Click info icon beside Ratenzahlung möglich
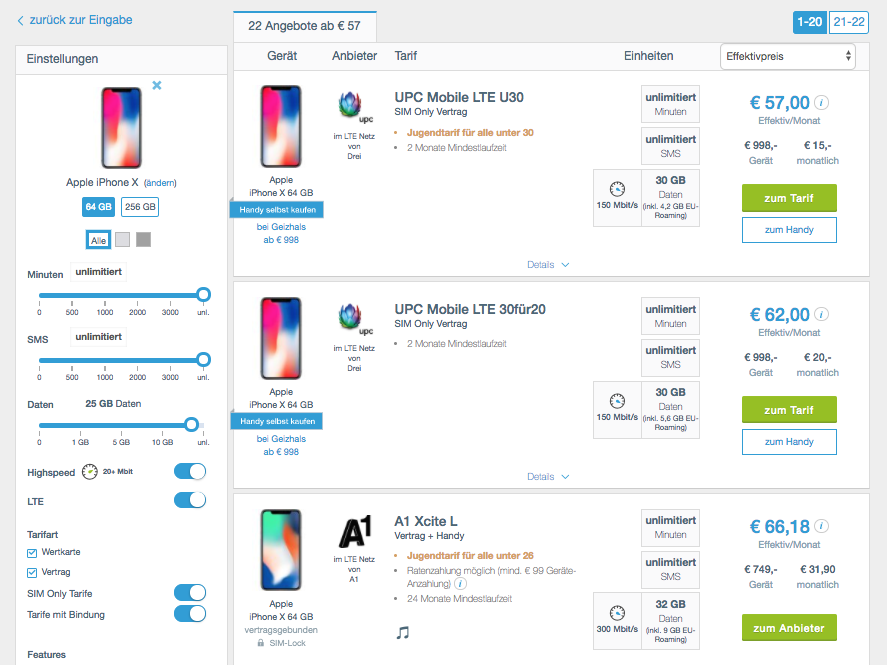887x665 pixels. 460,583
